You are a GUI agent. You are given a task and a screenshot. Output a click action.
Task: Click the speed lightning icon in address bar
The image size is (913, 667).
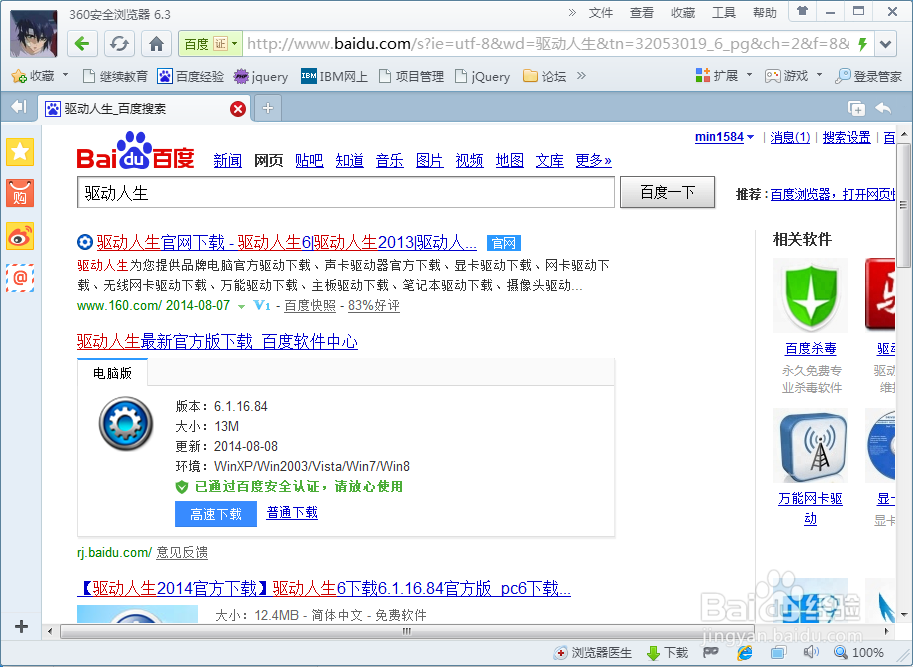point(862,44)
